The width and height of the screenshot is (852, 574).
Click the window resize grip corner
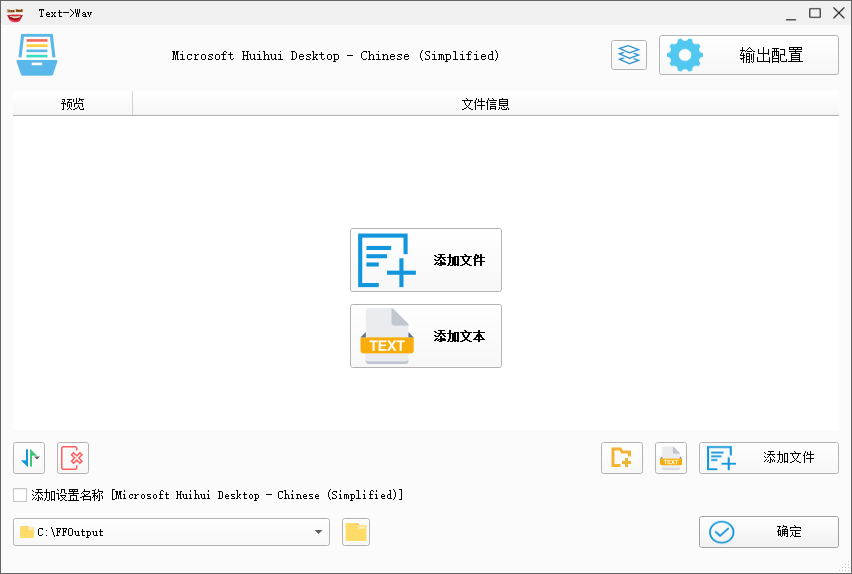(x=844, y=566)
